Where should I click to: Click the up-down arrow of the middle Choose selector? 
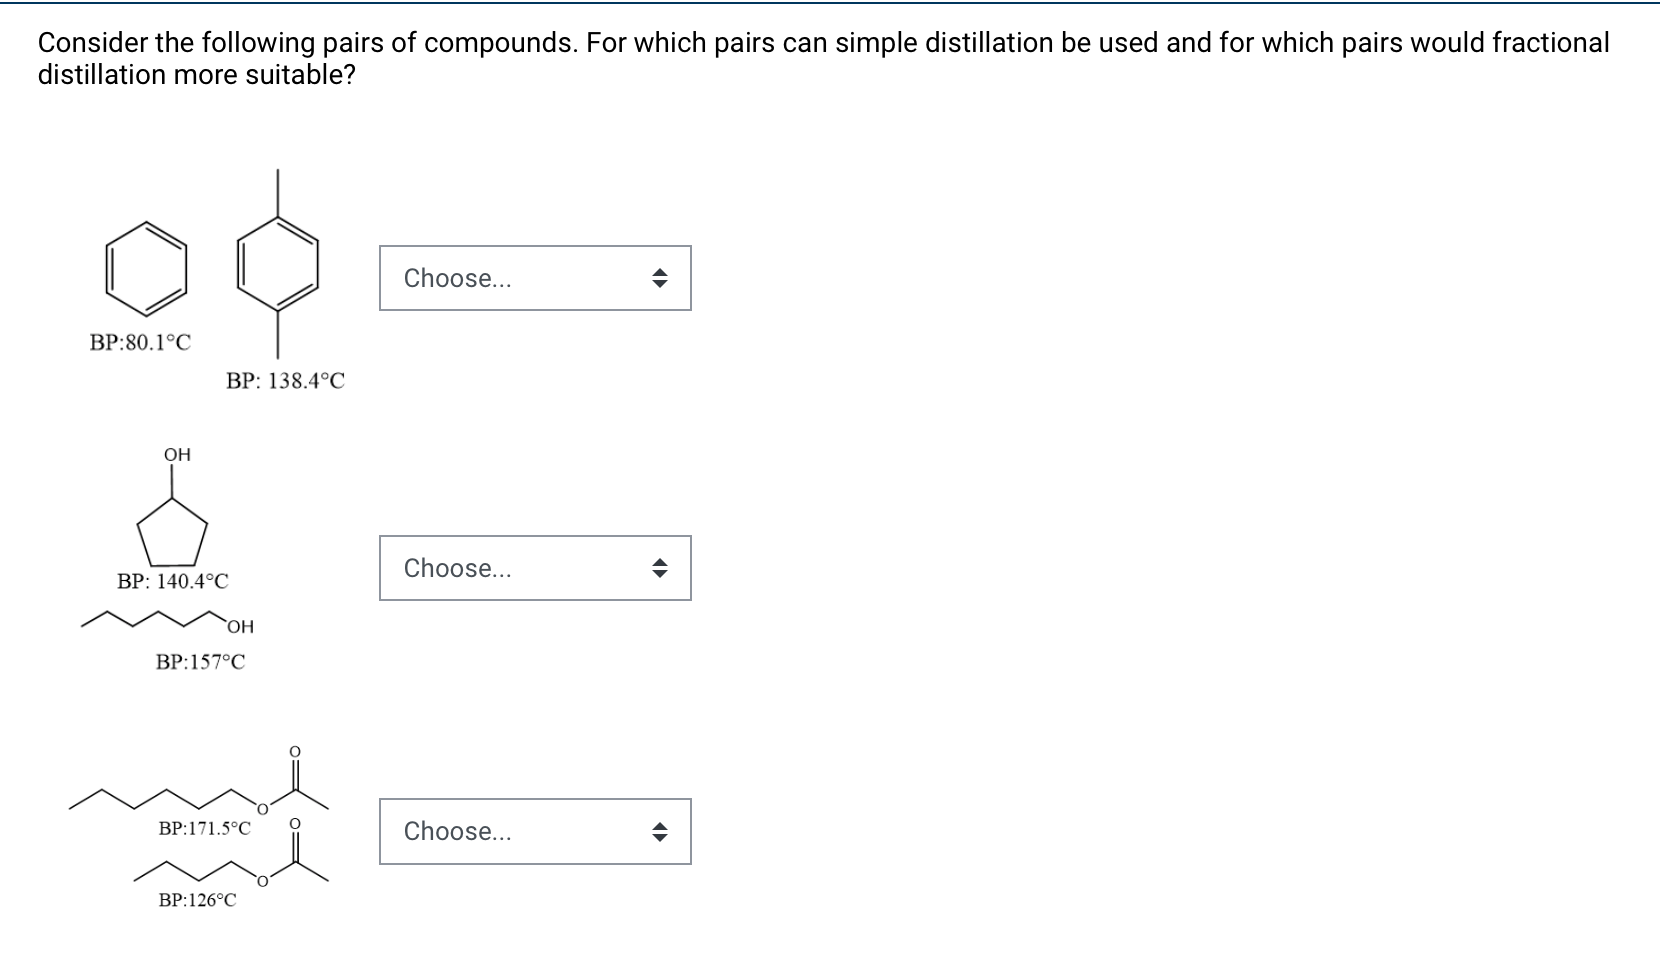(660, 568)
